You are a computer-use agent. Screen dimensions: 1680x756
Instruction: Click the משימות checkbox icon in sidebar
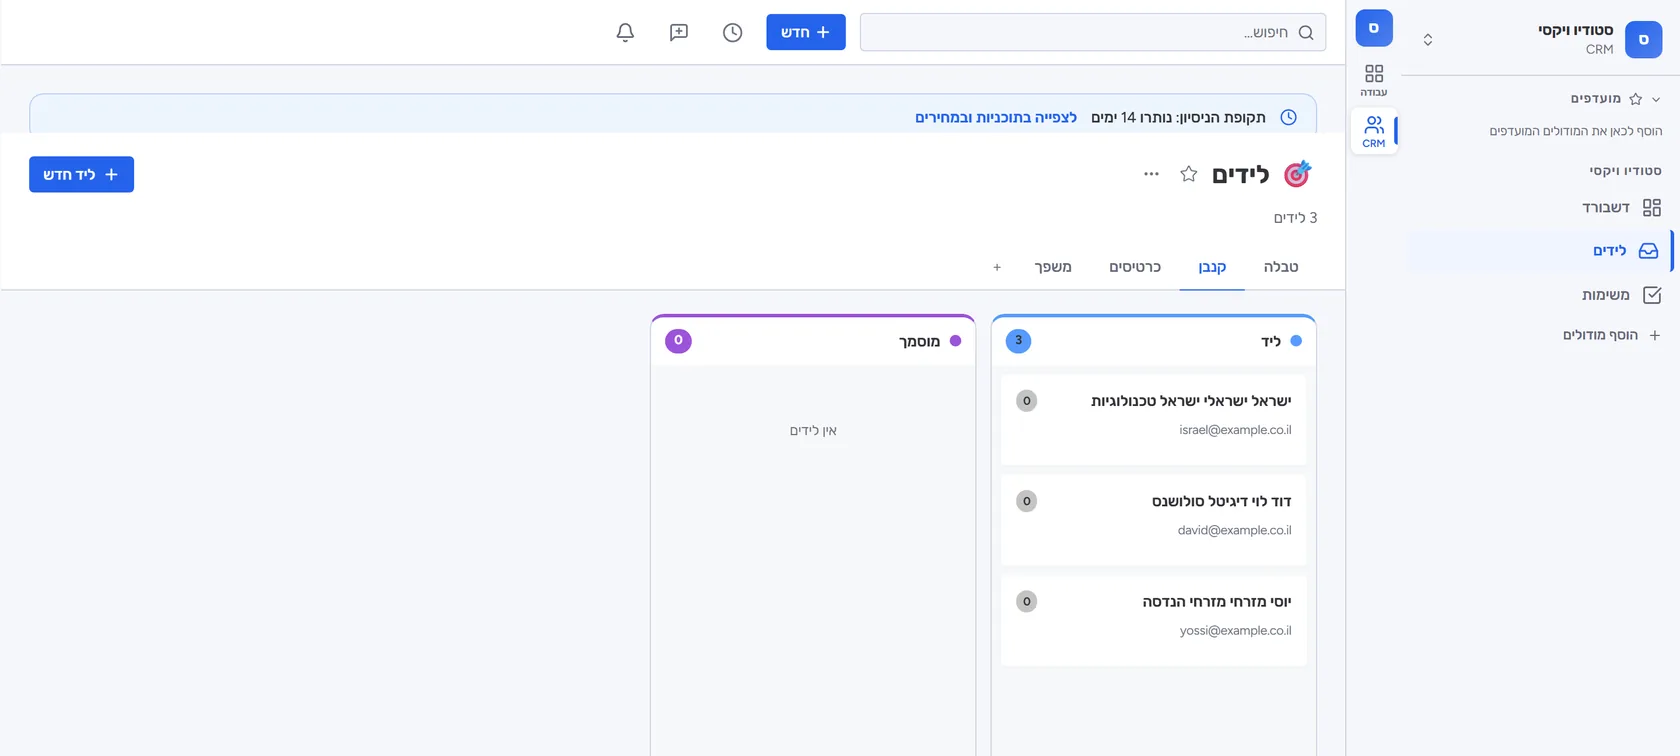click(x=1652, y=294)
